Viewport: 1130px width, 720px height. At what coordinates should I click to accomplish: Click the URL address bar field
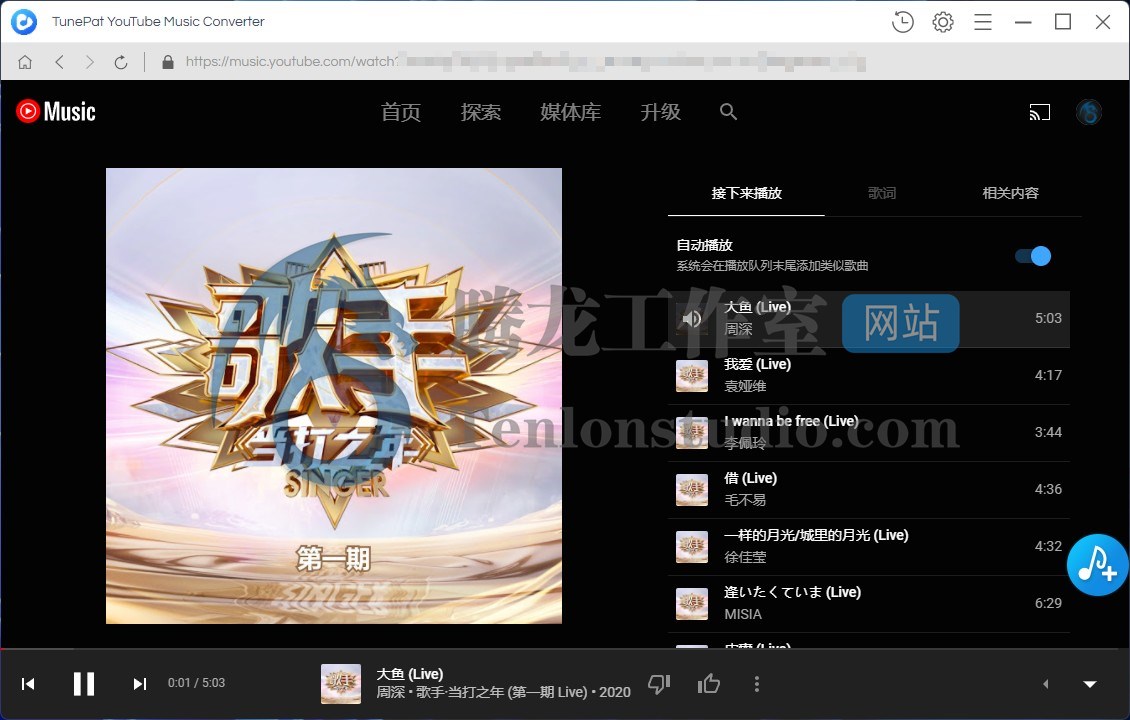click(x=526, y=62)
